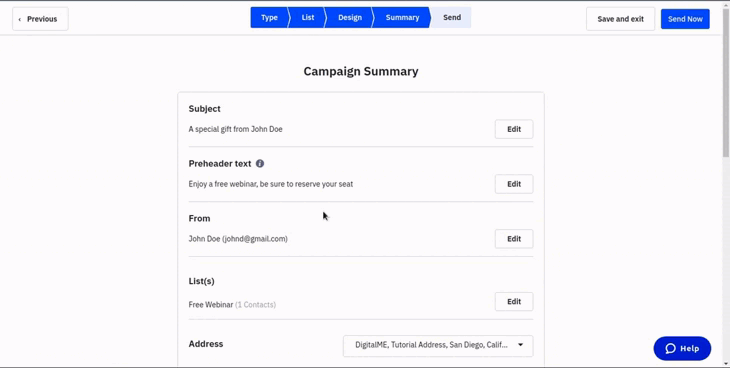Go to the Type step
Viewport: 730px width, 368px height.
click(x=269, y=18)
